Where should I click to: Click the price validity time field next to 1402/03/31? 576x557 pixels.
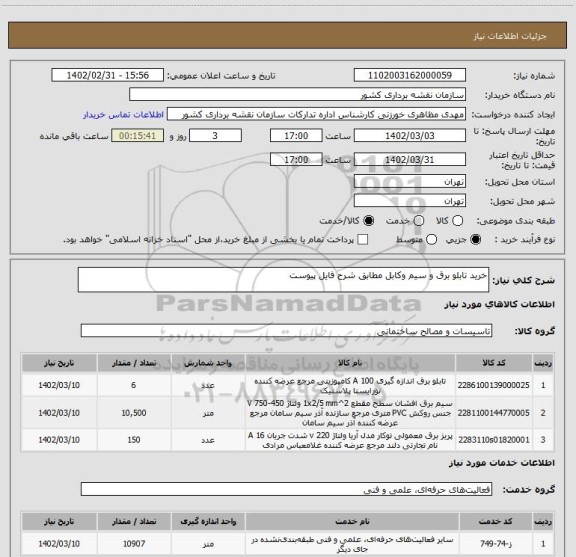(296, 159)
